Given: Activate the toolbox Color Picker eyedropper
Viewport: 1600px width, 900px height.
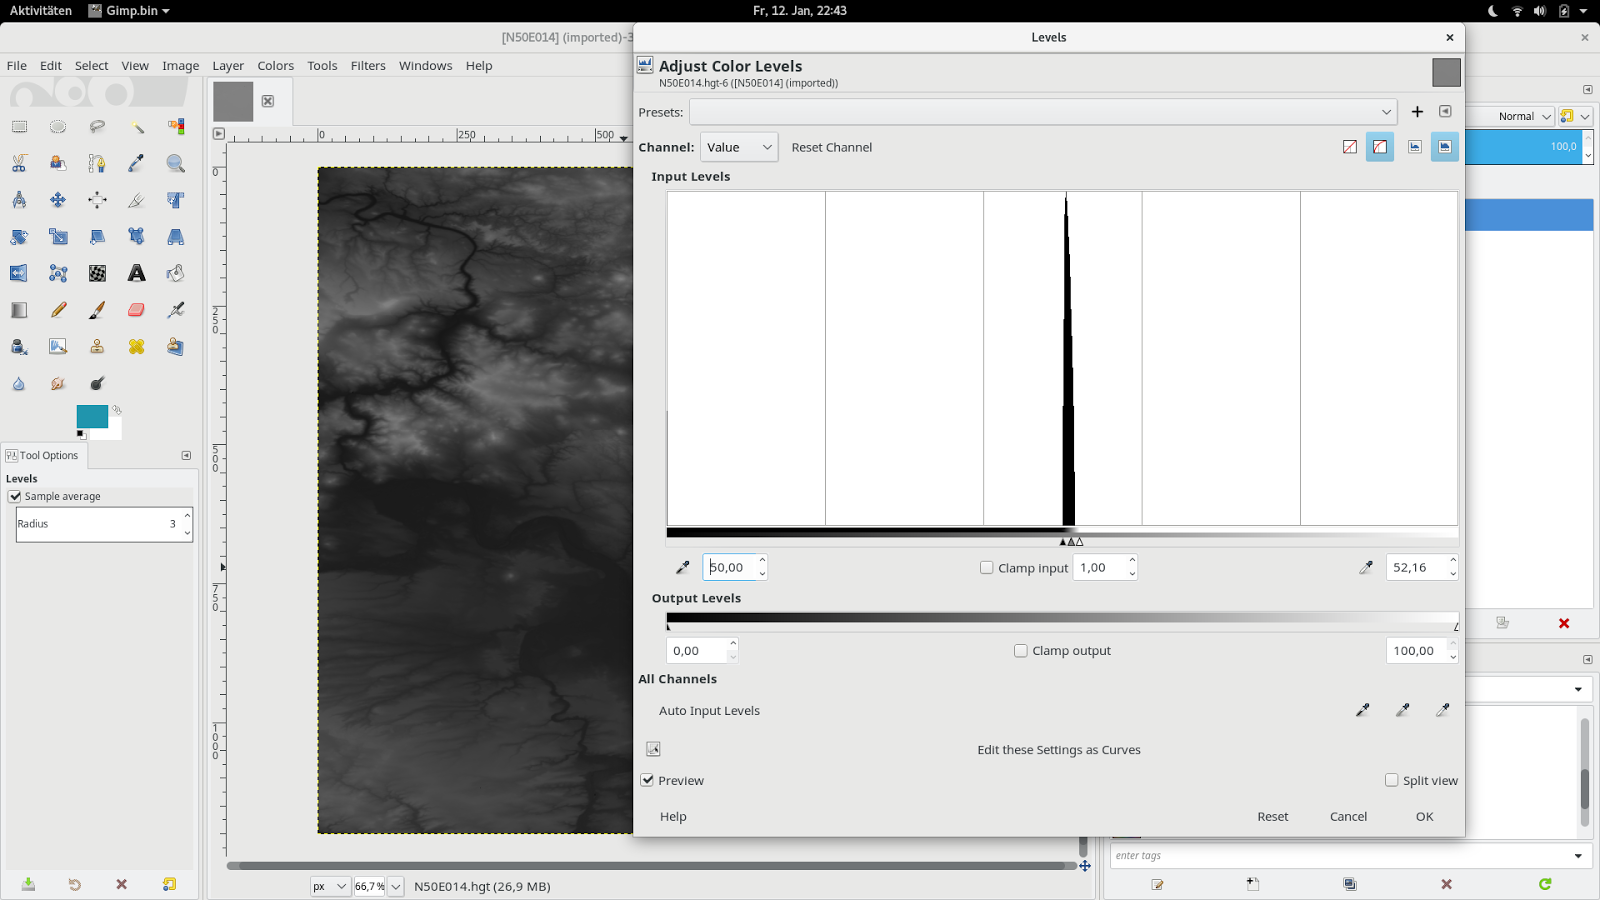Looking at the screenshot, I should [x=137, y=163].
